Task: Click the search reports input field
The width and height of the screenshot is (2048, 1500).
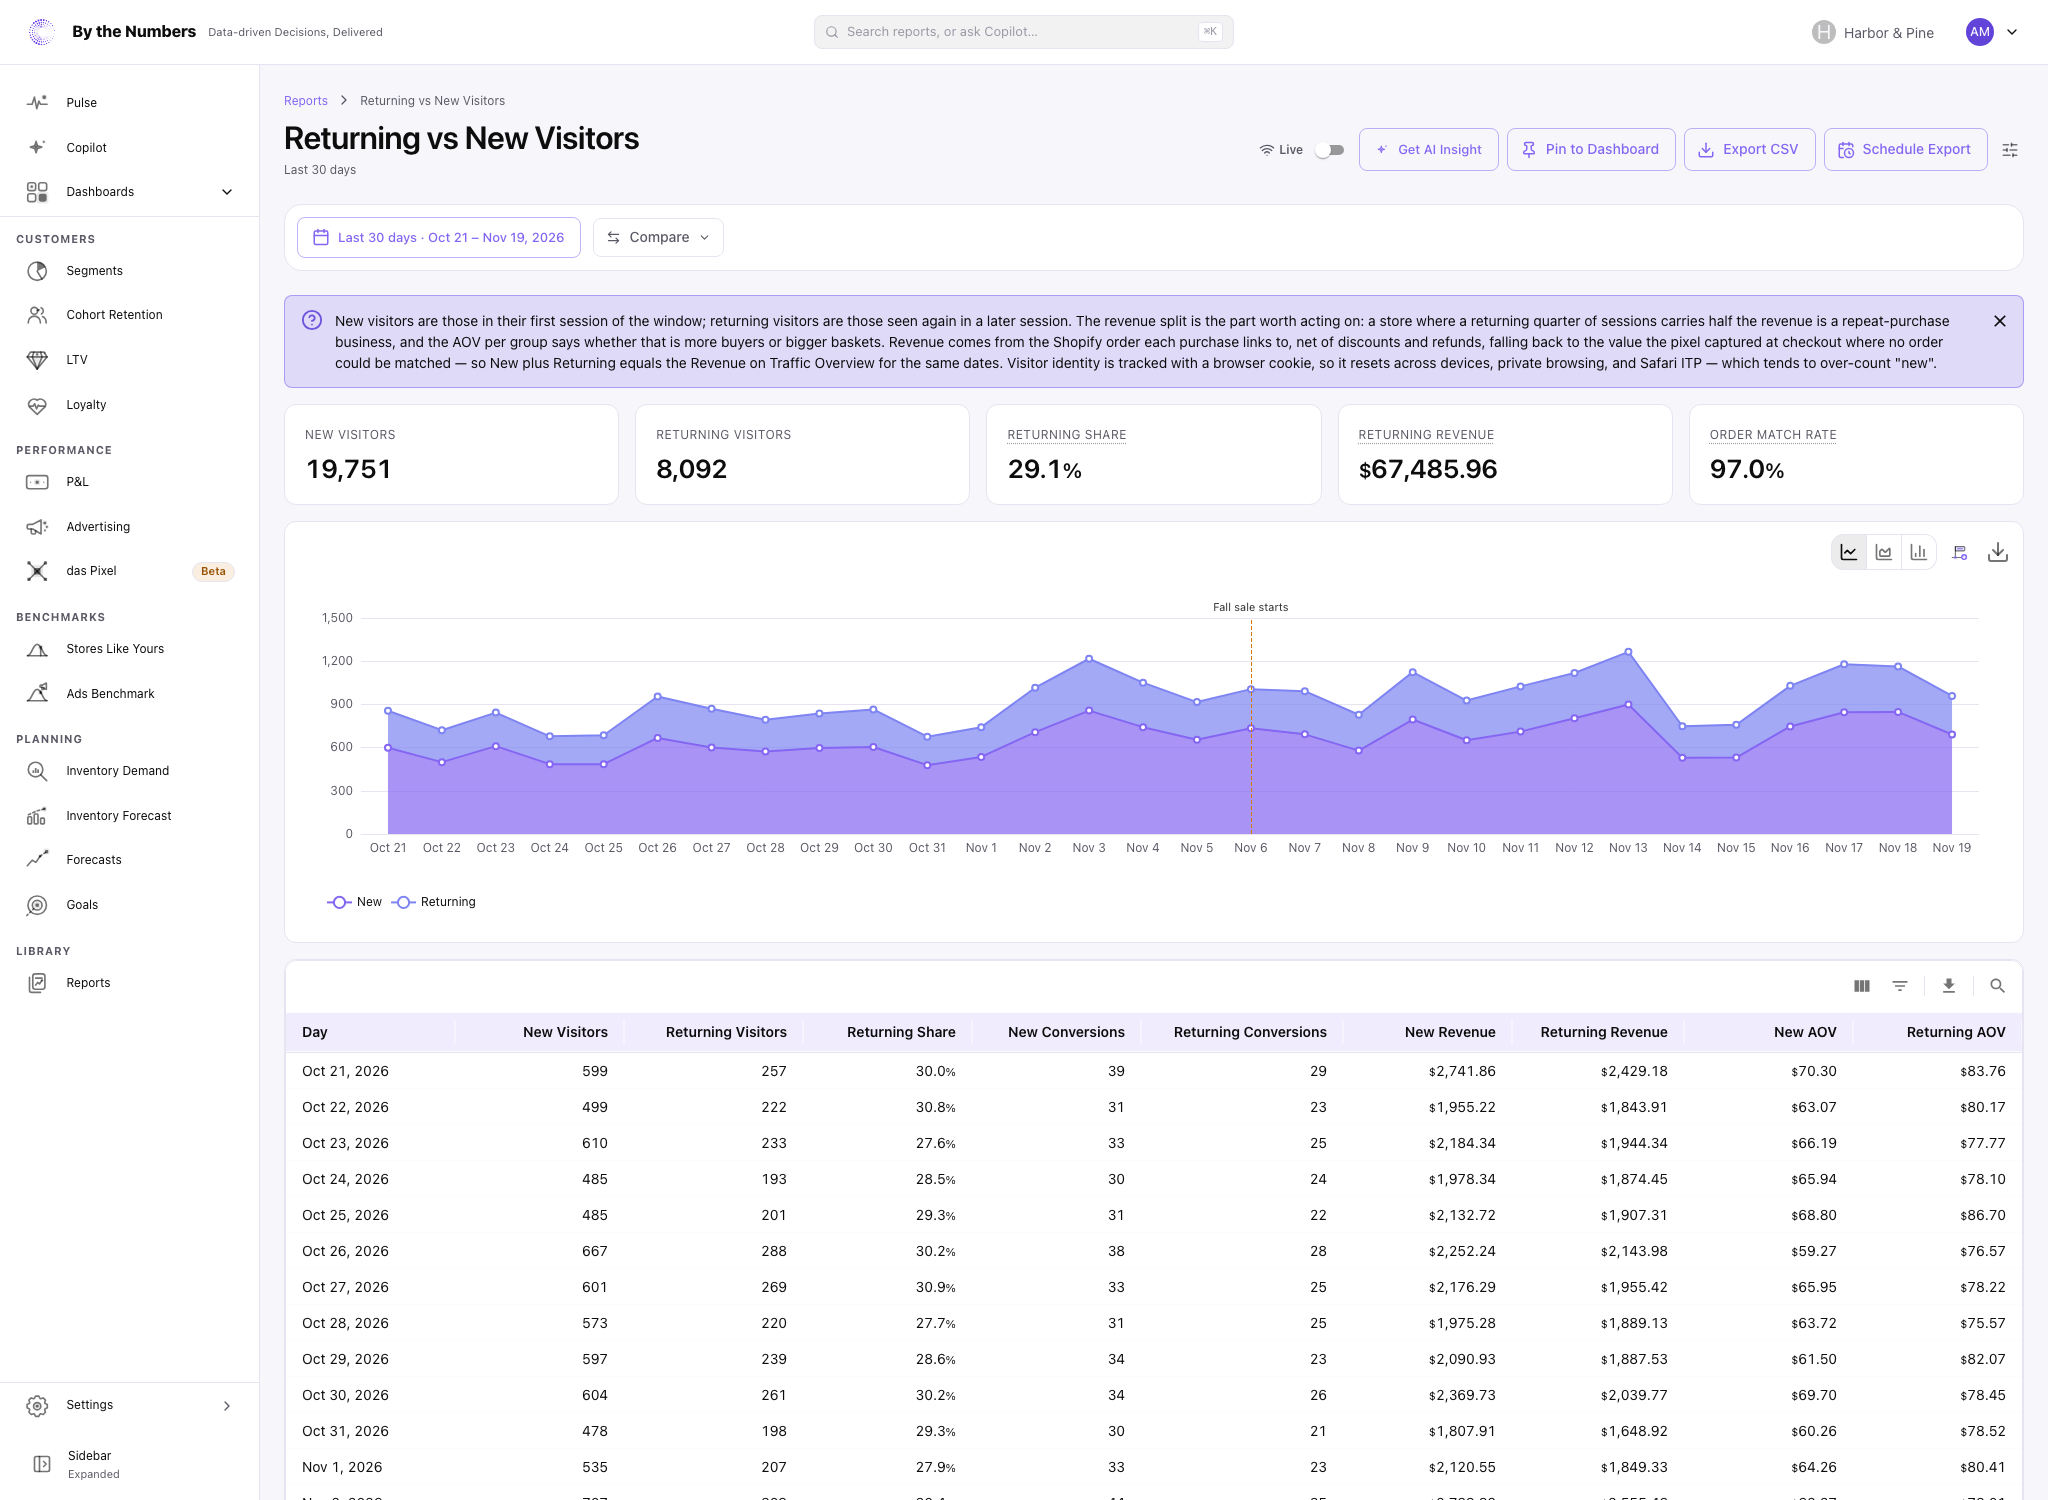Action: pos(1023,32)
